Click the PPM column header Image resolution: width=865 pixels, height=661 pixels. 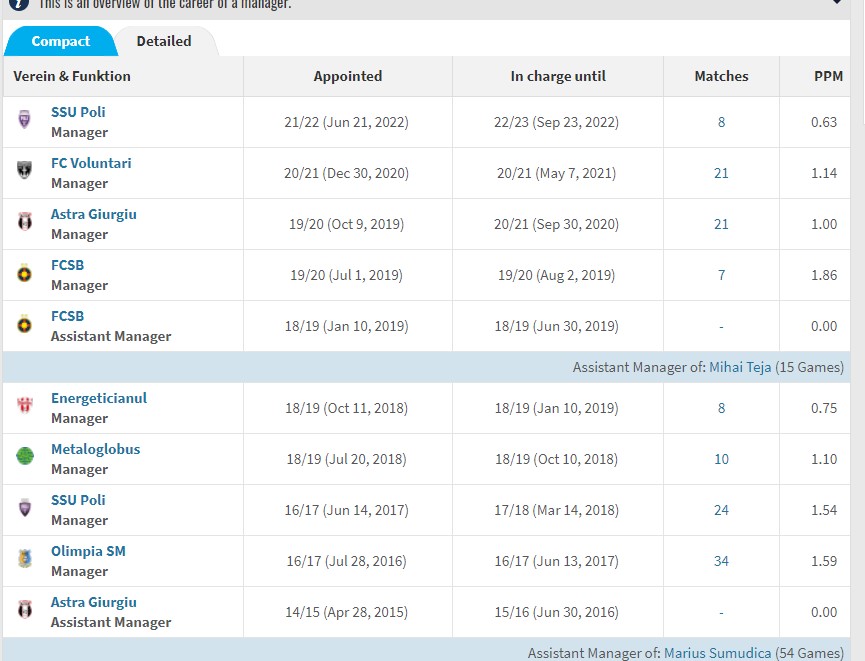828,76
